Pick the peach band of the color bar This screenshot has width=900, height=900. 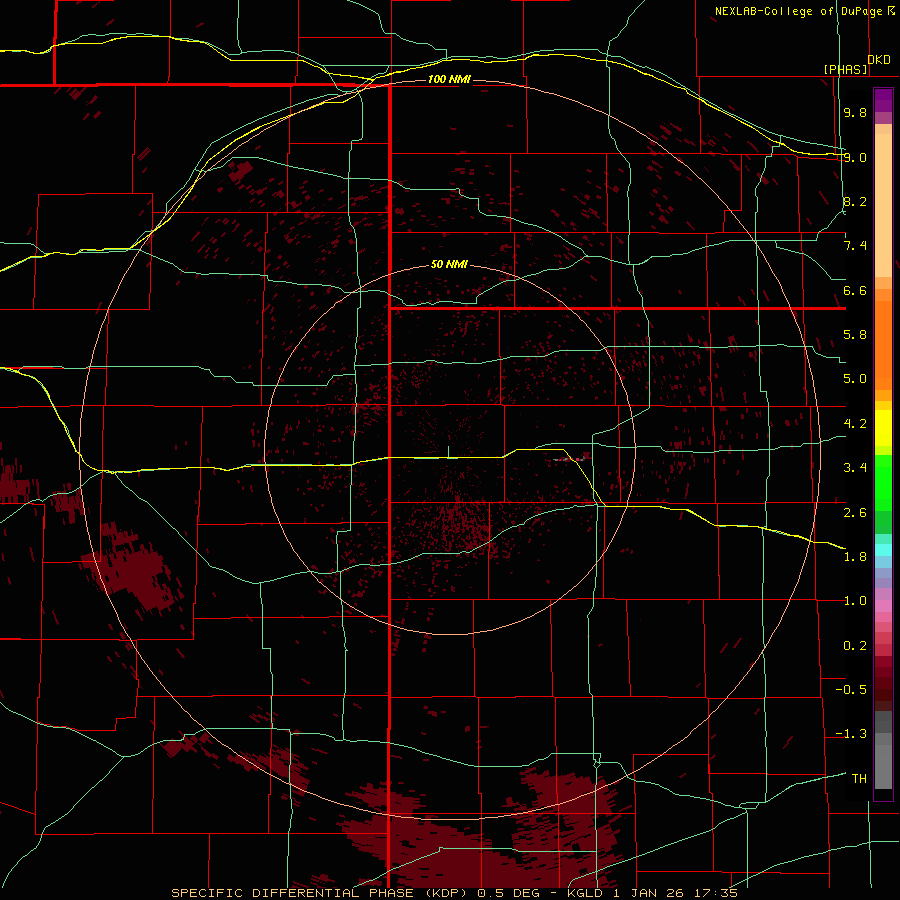click(883, 205)
